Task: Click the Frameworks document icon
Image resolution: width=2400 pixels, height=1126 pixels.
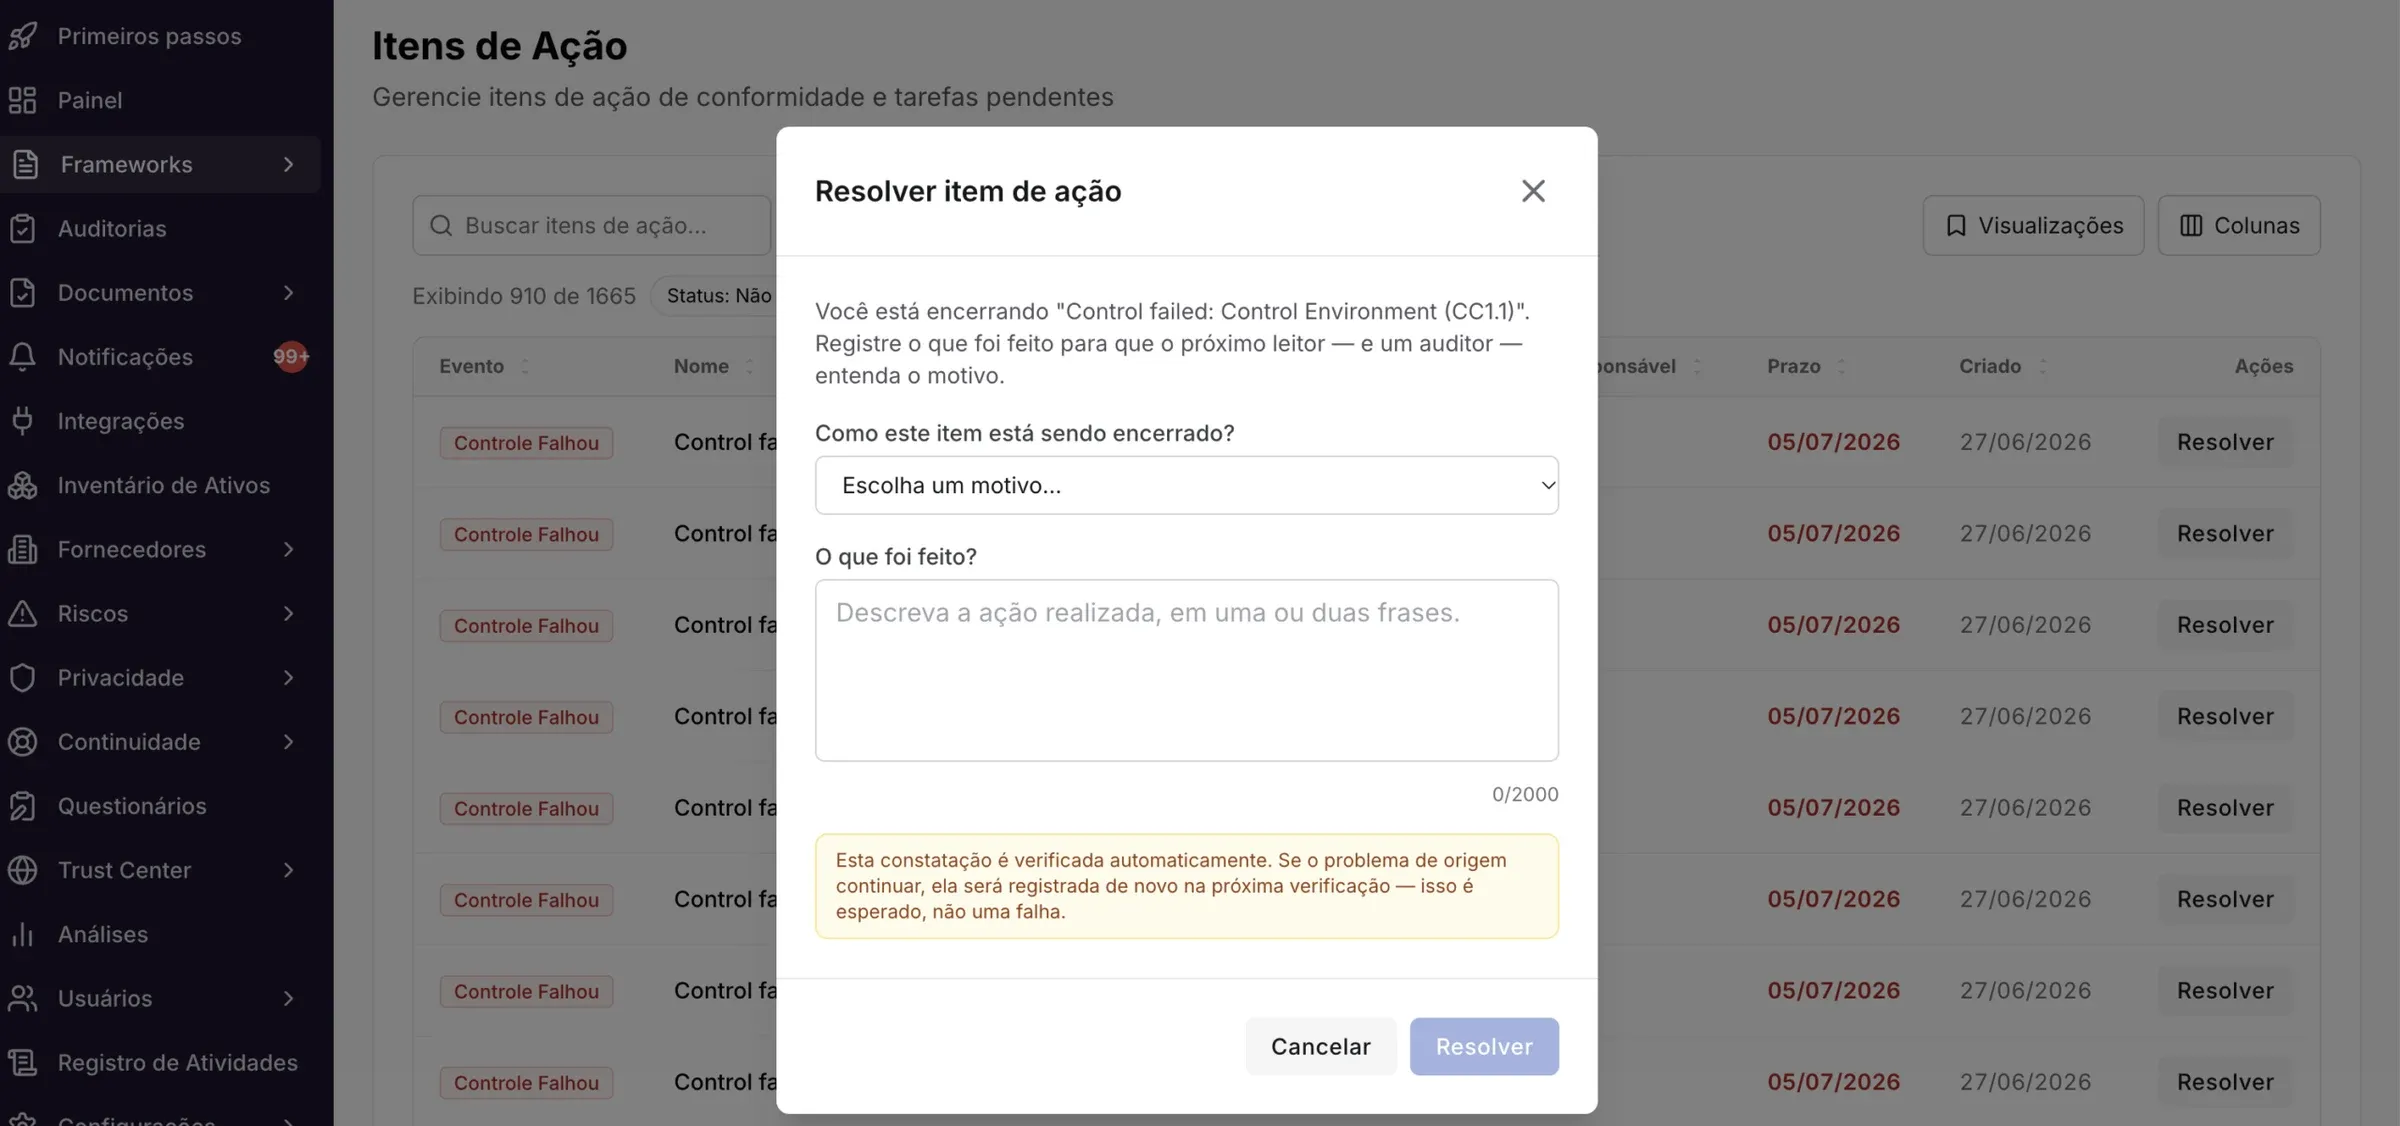Action: [25, 164]
